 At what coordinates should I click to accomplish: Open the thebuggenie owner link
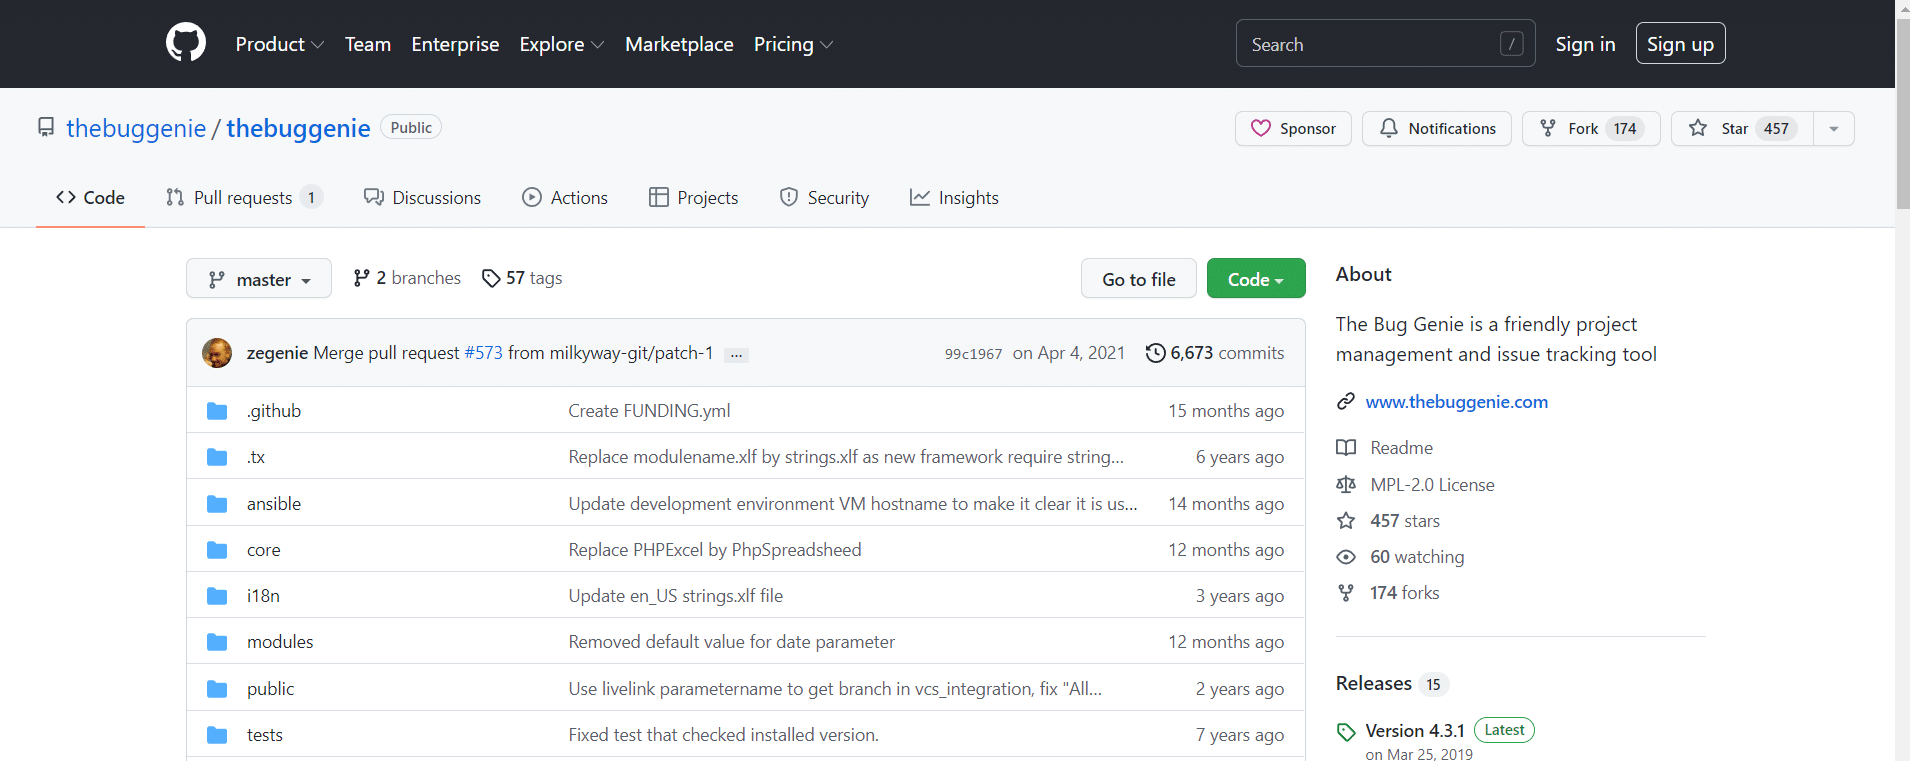136,128
